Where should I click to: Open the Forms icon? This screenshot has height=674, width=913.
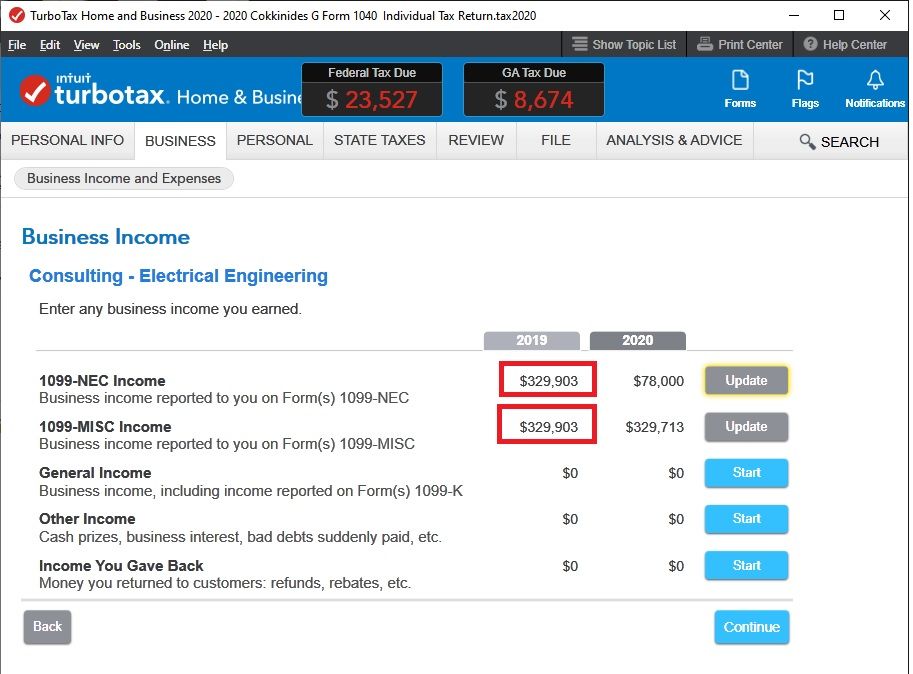(x=739, y=88)
